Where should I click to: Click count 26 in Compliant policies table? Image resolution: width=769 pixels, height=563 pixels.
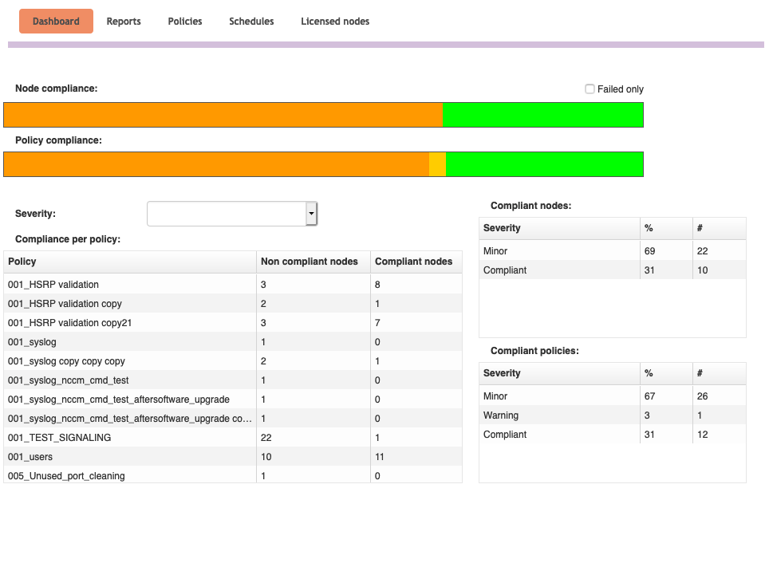pyautogui.click(x=702, y=396)
